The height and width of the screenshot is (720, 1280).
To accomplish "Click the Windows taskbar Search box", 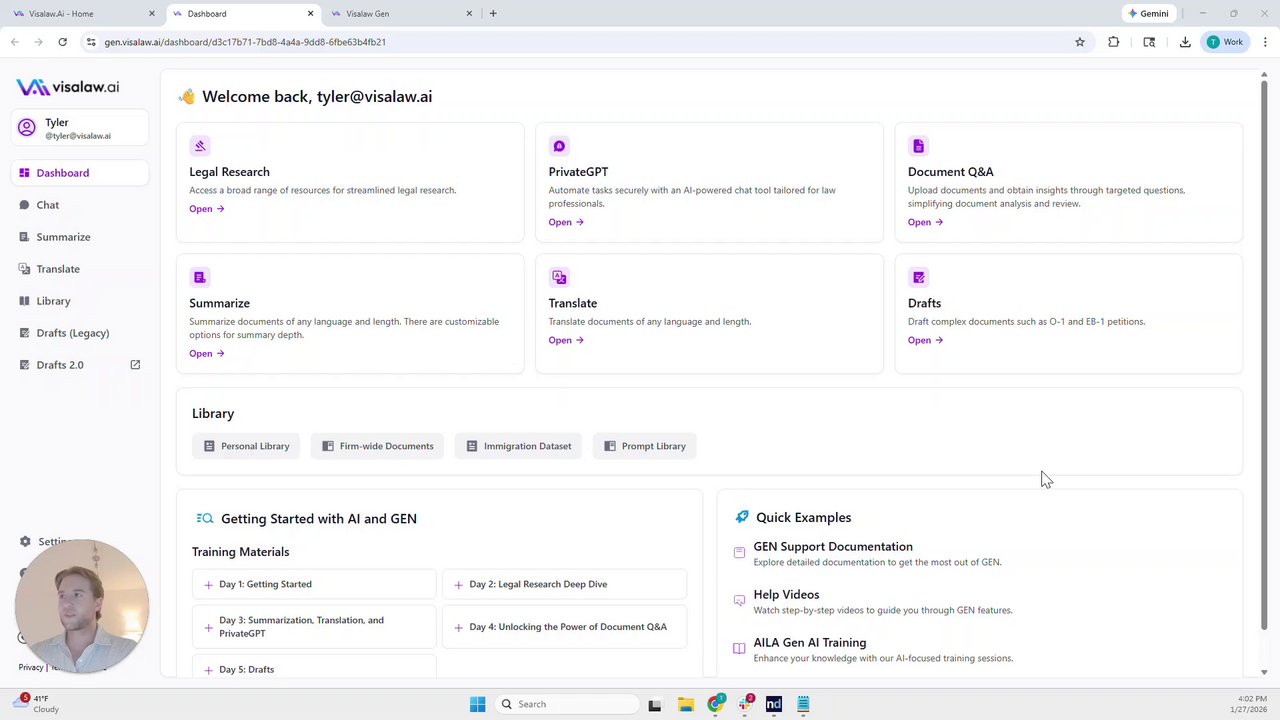I will pyautogui.click(x=567, y=704).
